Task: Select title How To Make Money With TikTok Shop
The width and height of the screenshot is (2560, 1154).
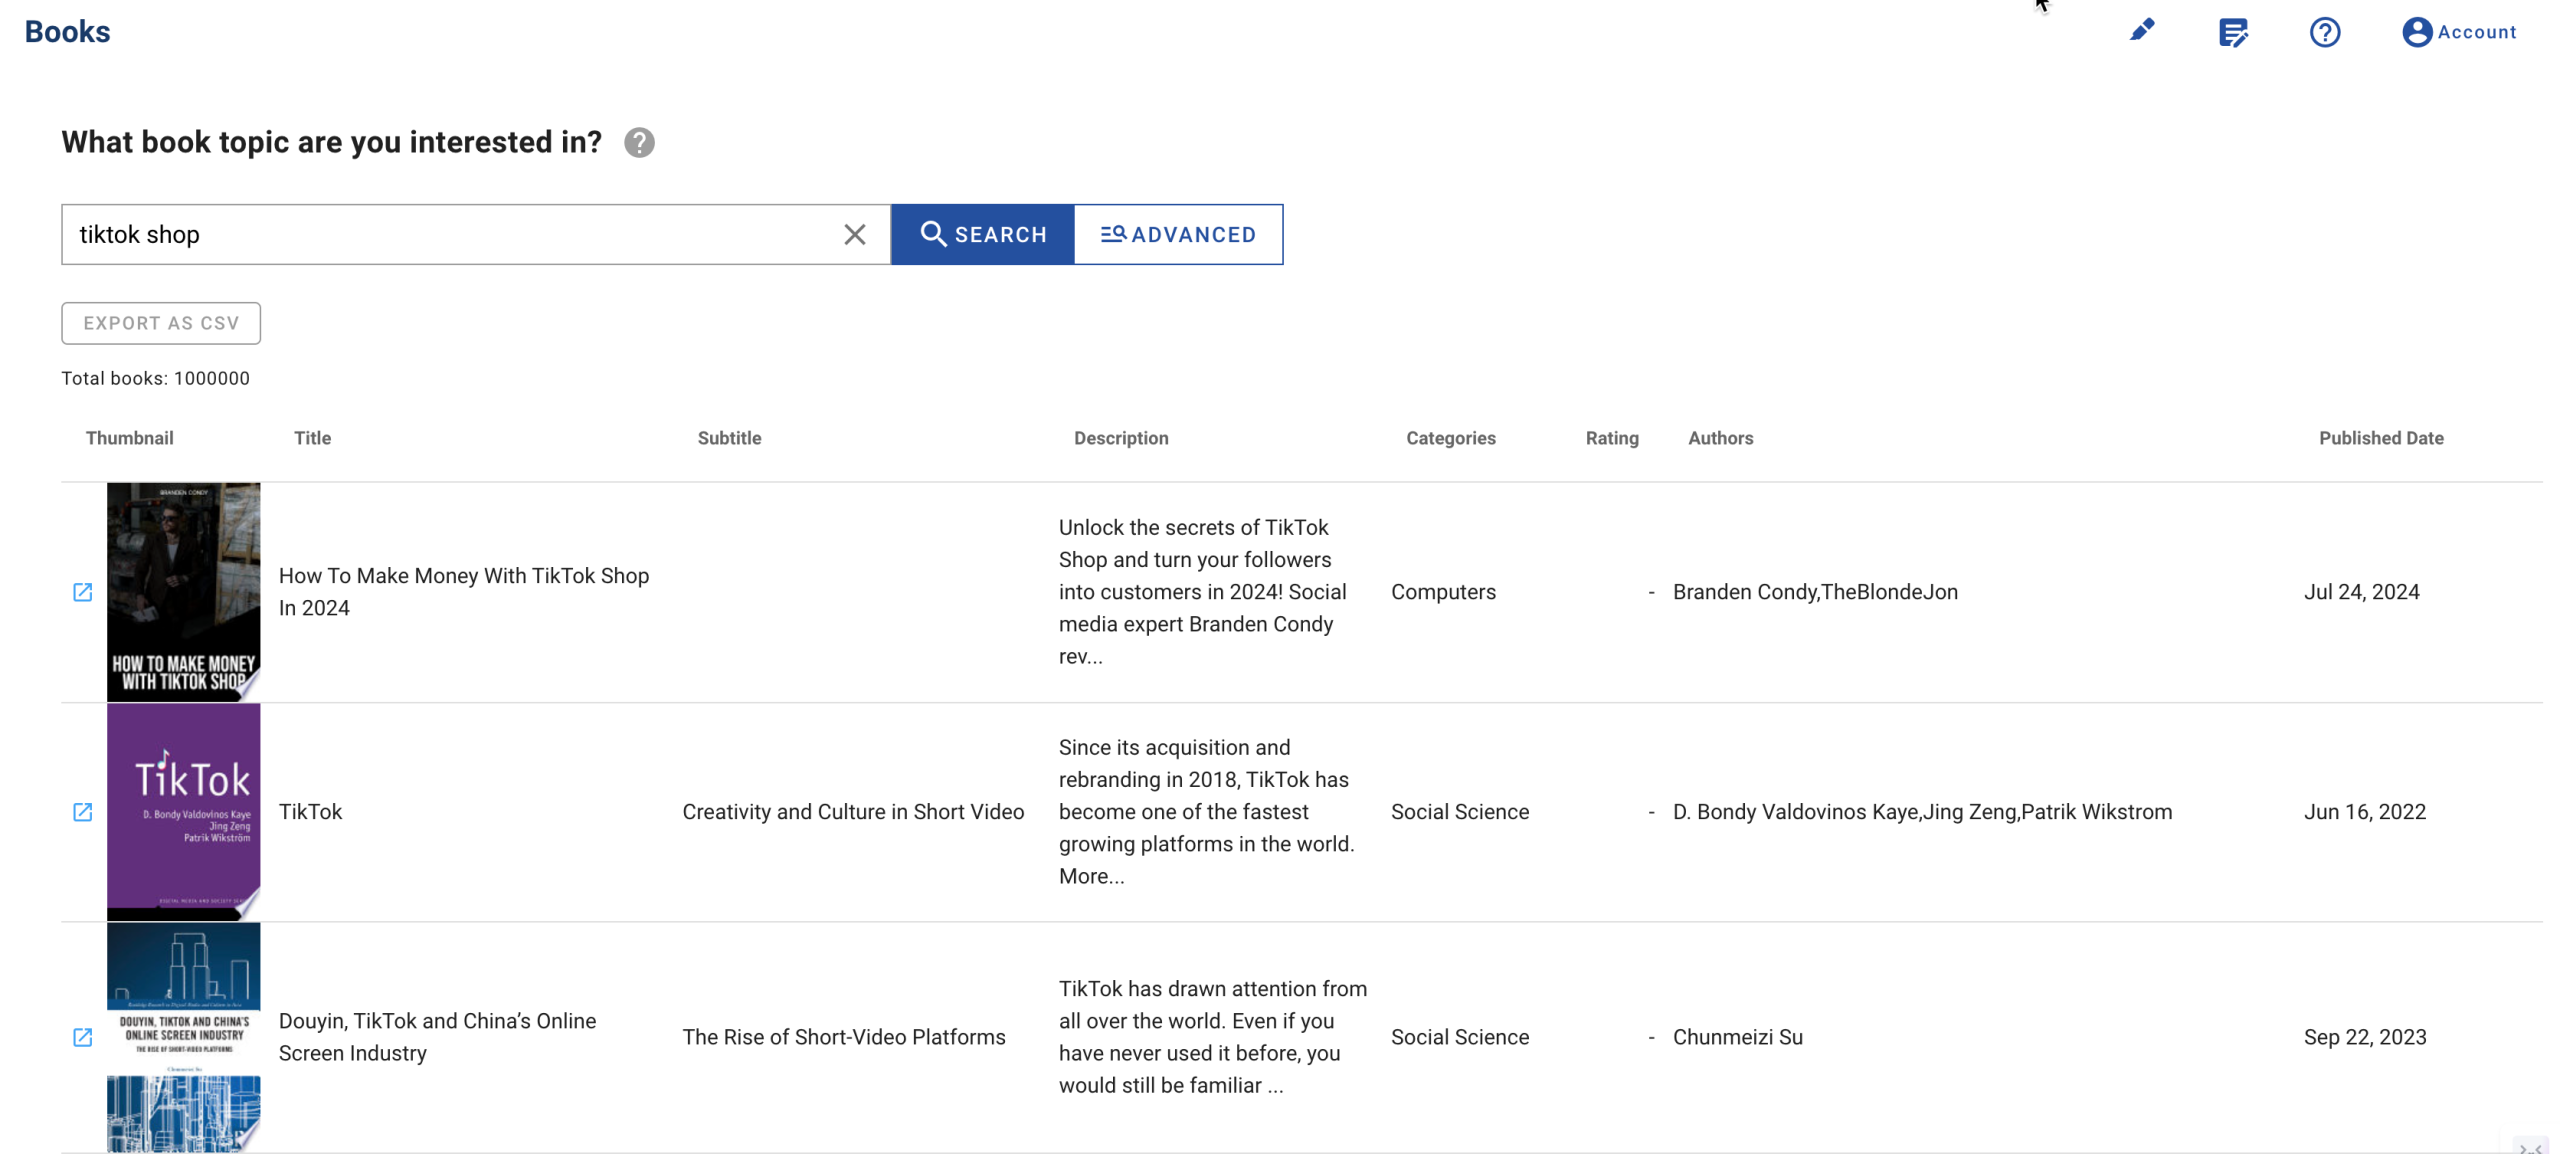Action: 464,592
